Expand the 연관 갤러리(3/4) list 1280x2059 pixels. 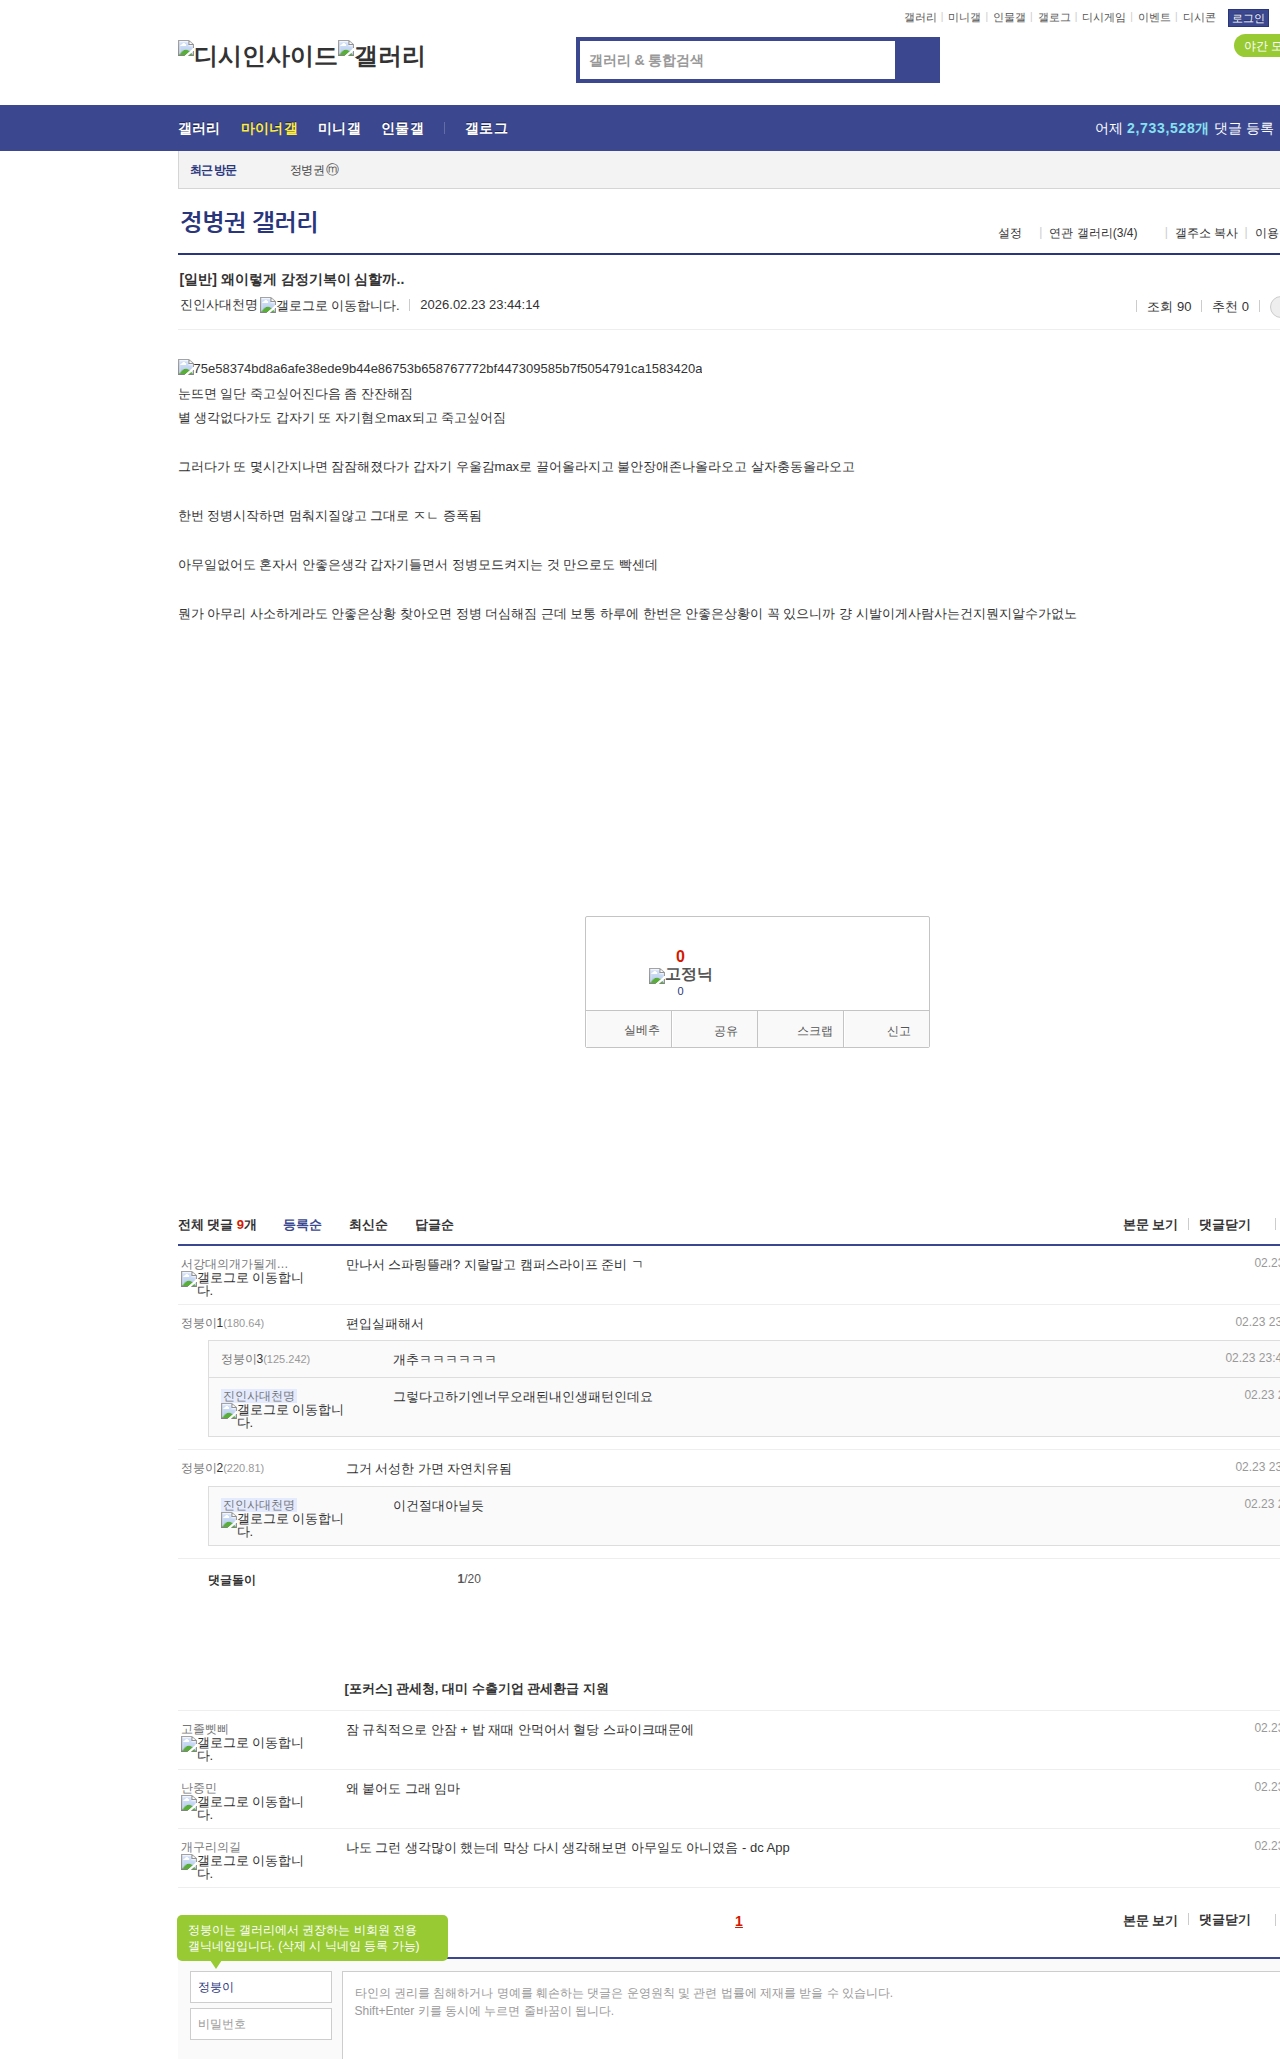tap(1093, 233)
